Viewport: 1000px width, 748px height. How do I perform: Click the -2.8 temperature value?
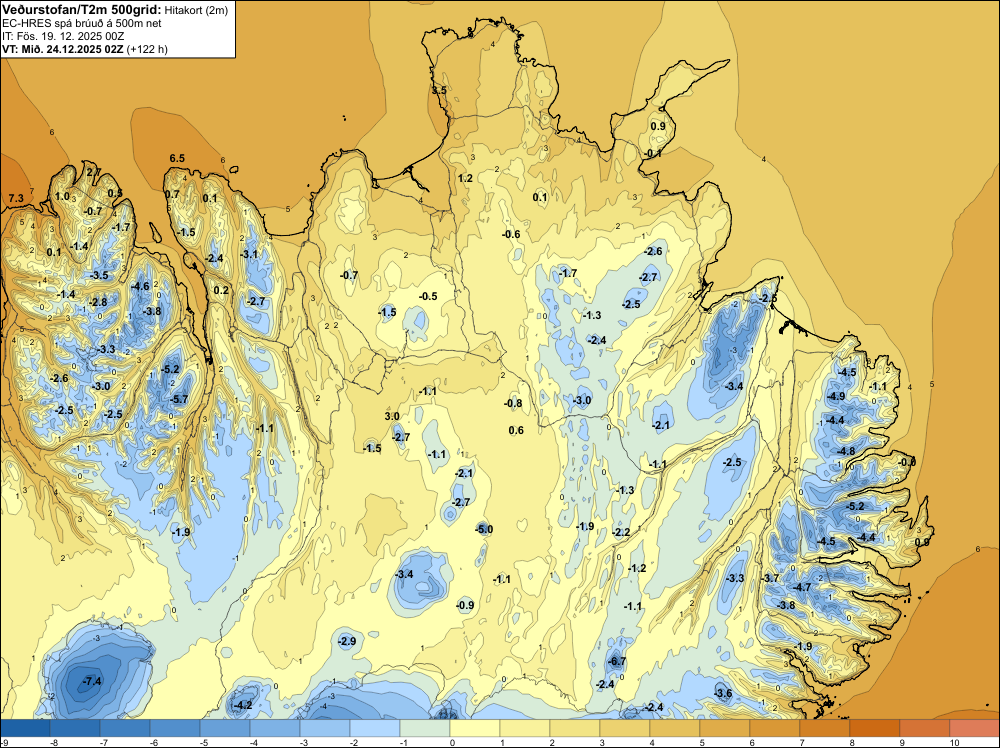(98, 302)
